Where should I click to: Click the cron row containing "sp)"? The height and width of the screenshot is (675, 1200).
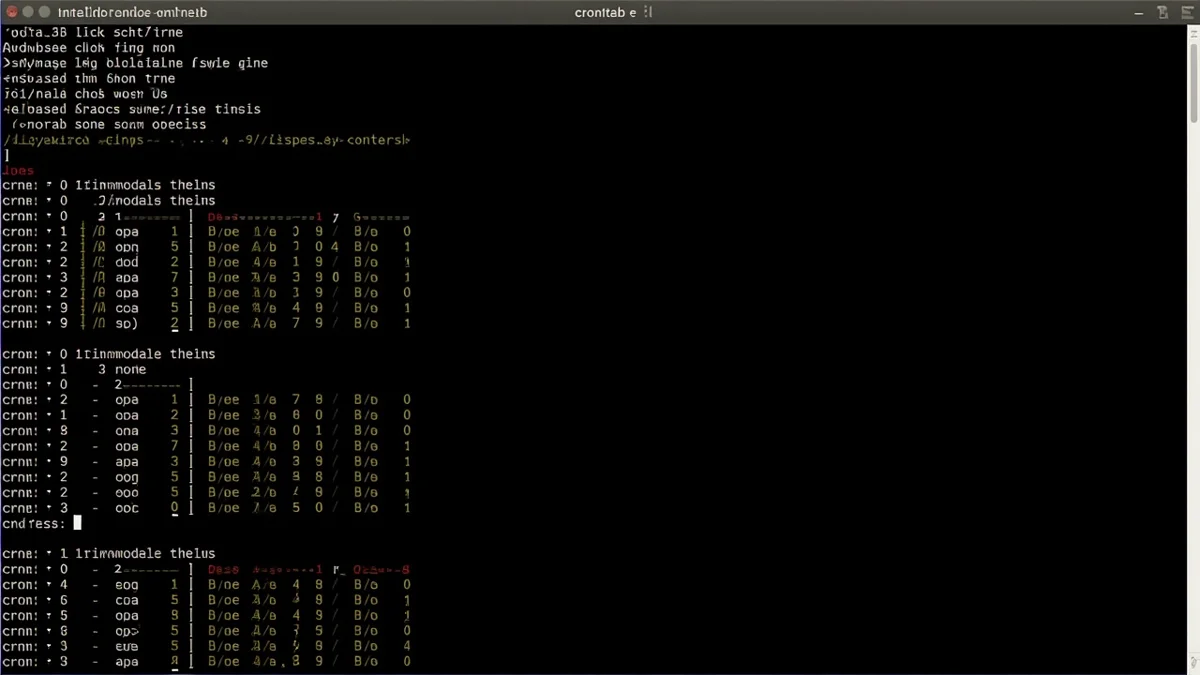[x=207, y=324]
